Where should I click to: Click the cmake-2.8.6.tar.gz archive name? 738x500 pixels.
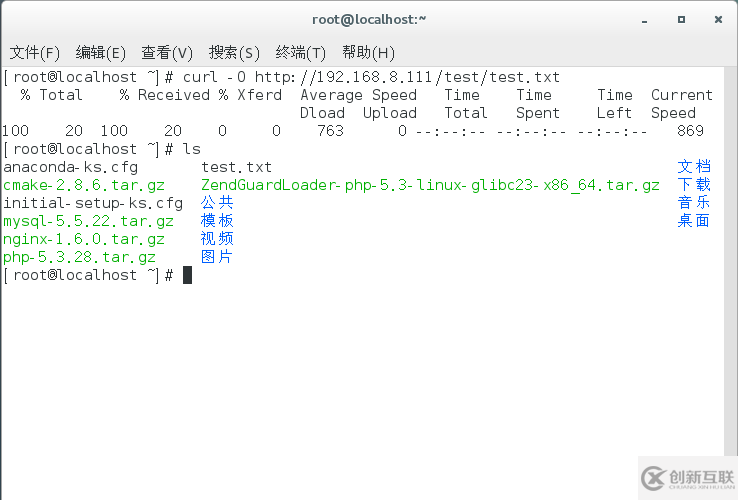(83, 185)
